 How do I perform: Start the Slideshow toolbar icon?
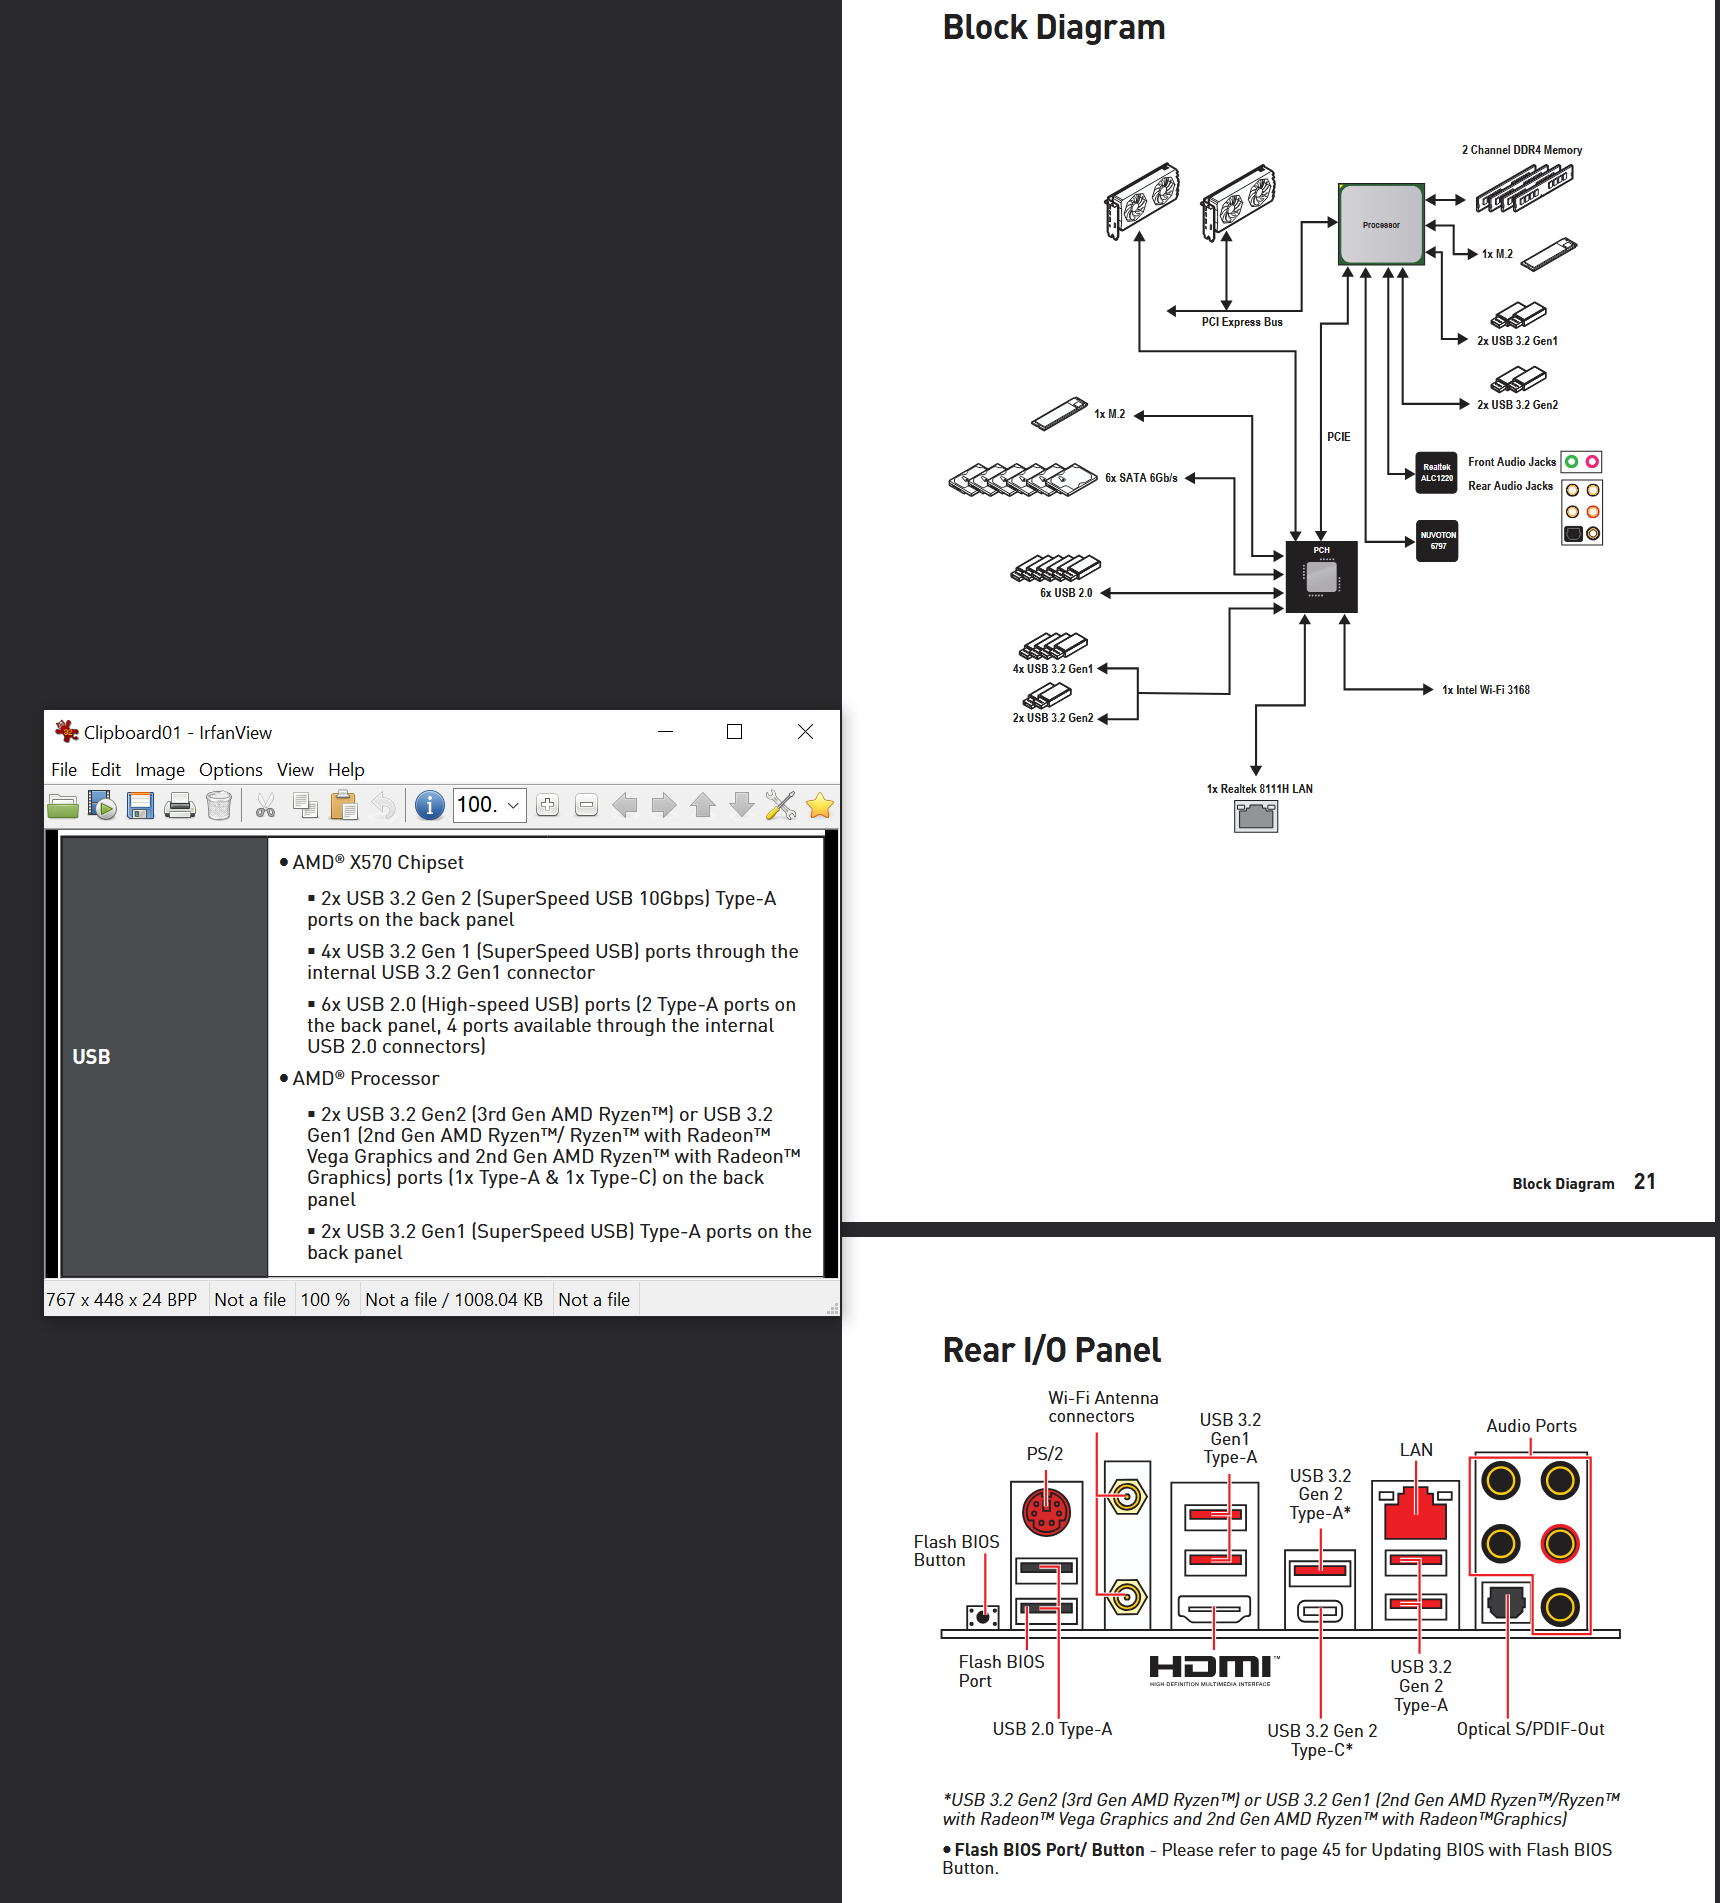point(102,805)
